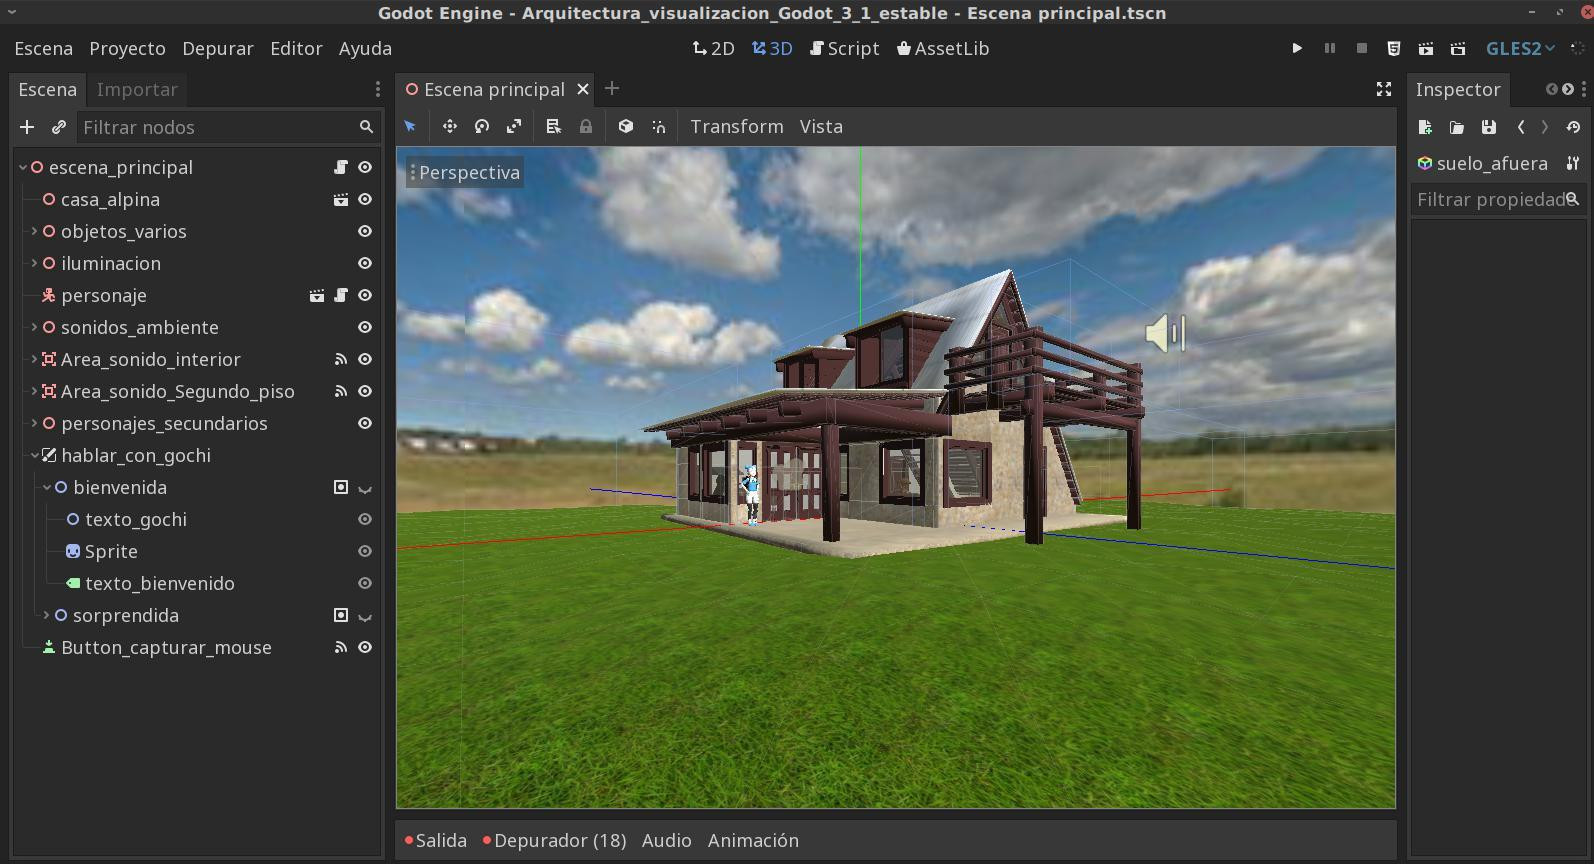Hide the casa_alpina node

365,199
